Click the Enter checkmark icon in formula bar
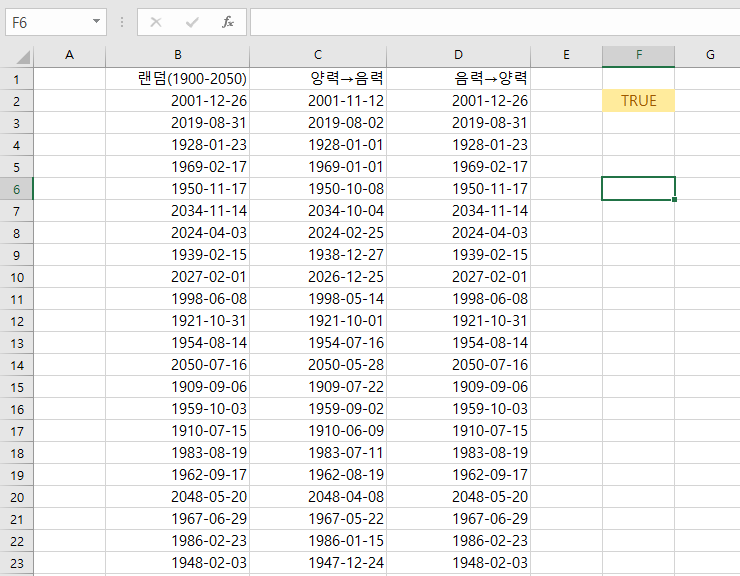Image resolution: width=740 pixels, height=576 pixels. (x=192, y=21)
